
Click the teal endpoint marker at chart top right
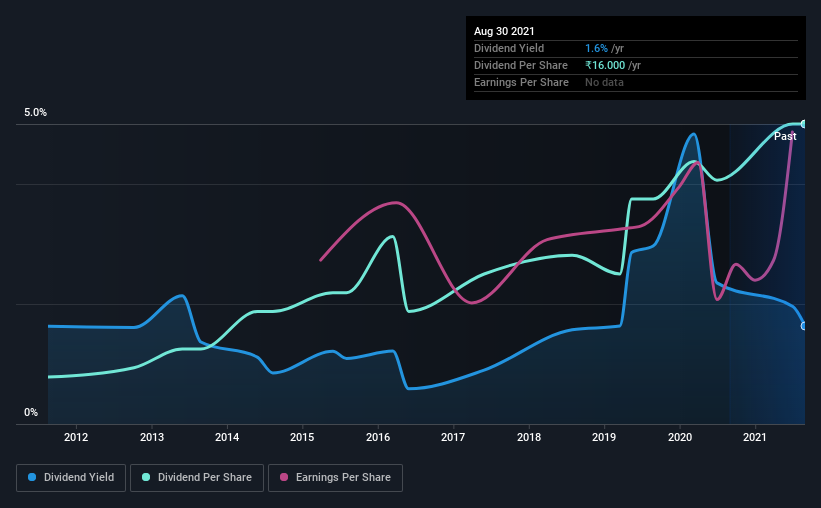804,124
